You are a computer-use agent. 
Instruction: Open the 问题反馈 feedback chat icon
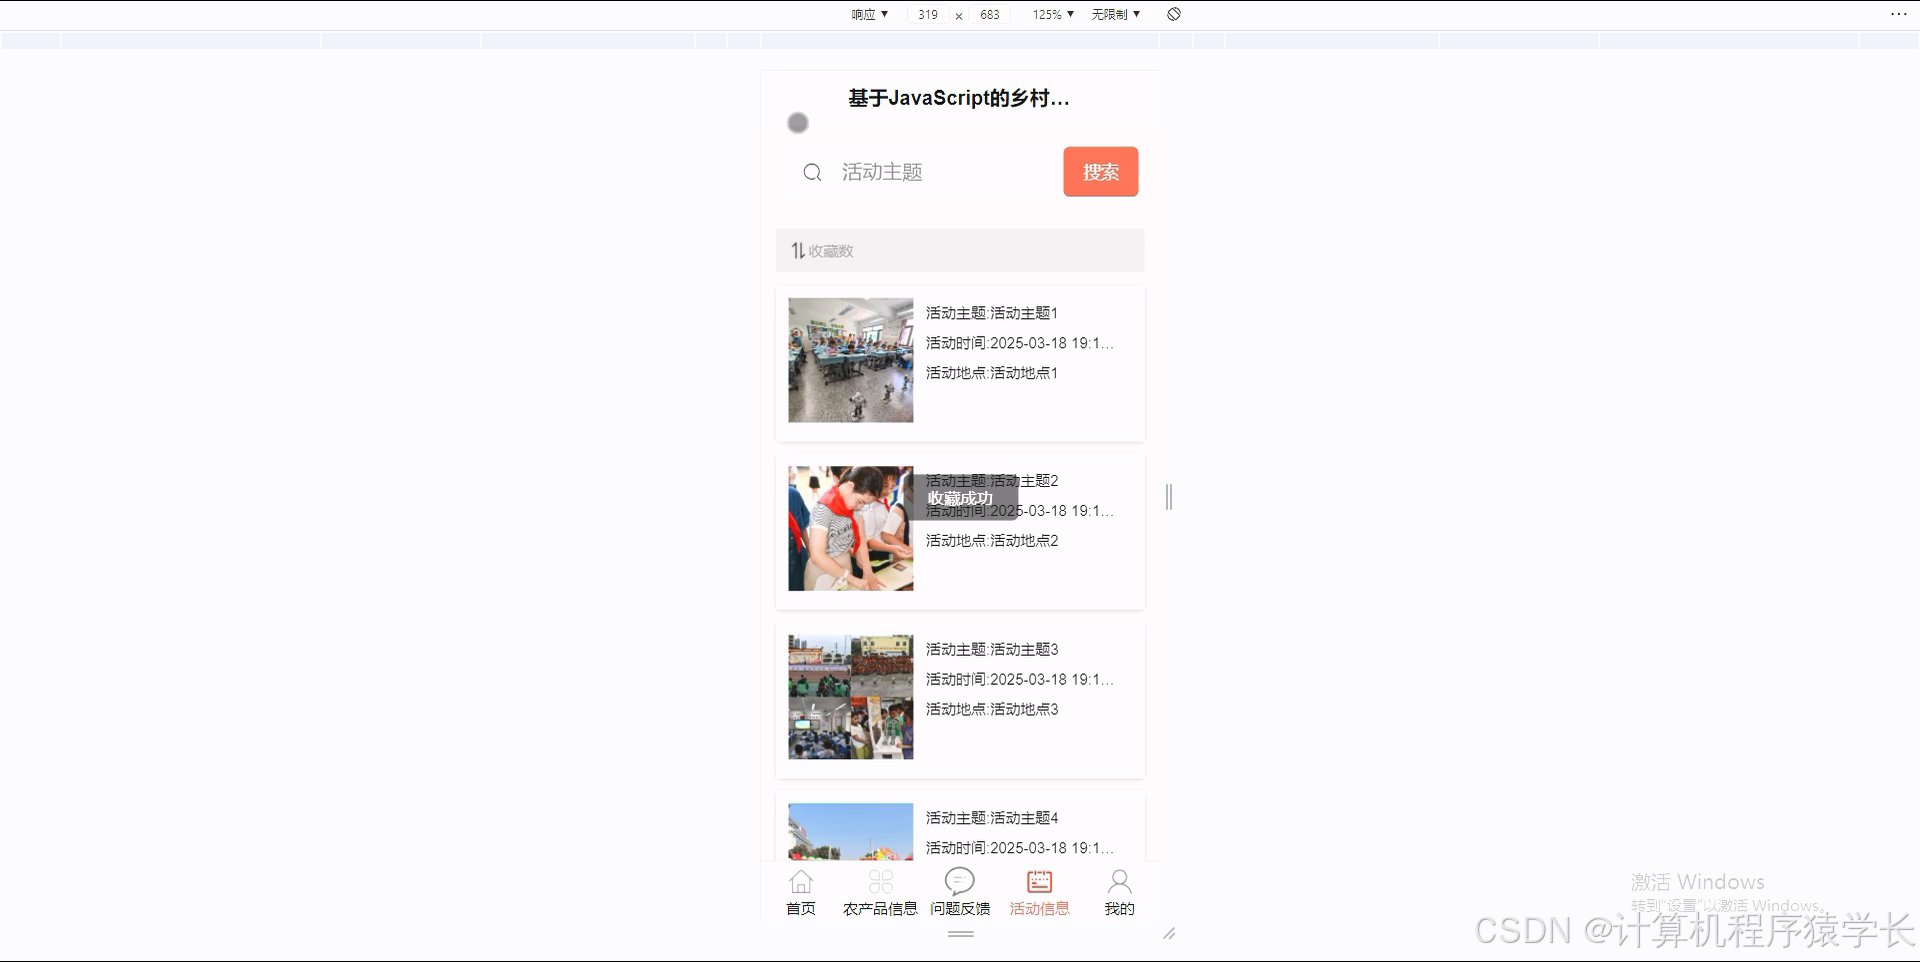coord(960,882)
